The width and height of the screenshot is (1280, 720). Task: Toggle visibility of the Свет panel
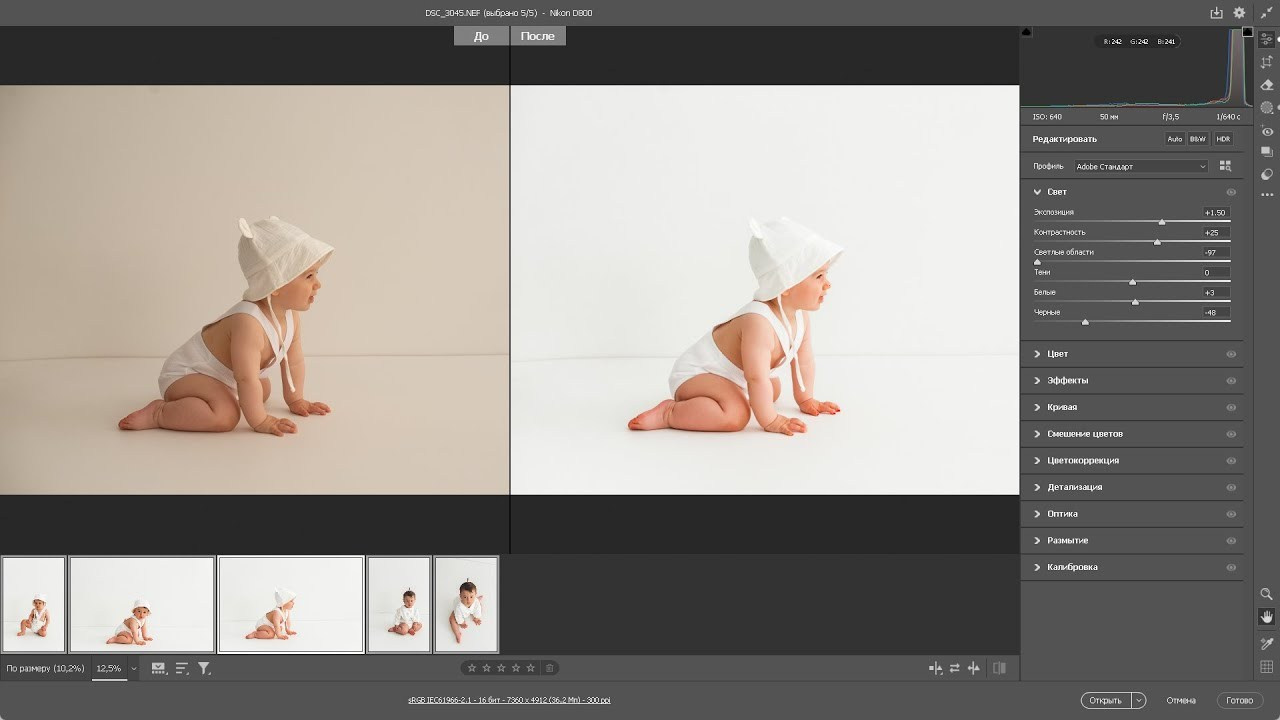coord(1232,191)
